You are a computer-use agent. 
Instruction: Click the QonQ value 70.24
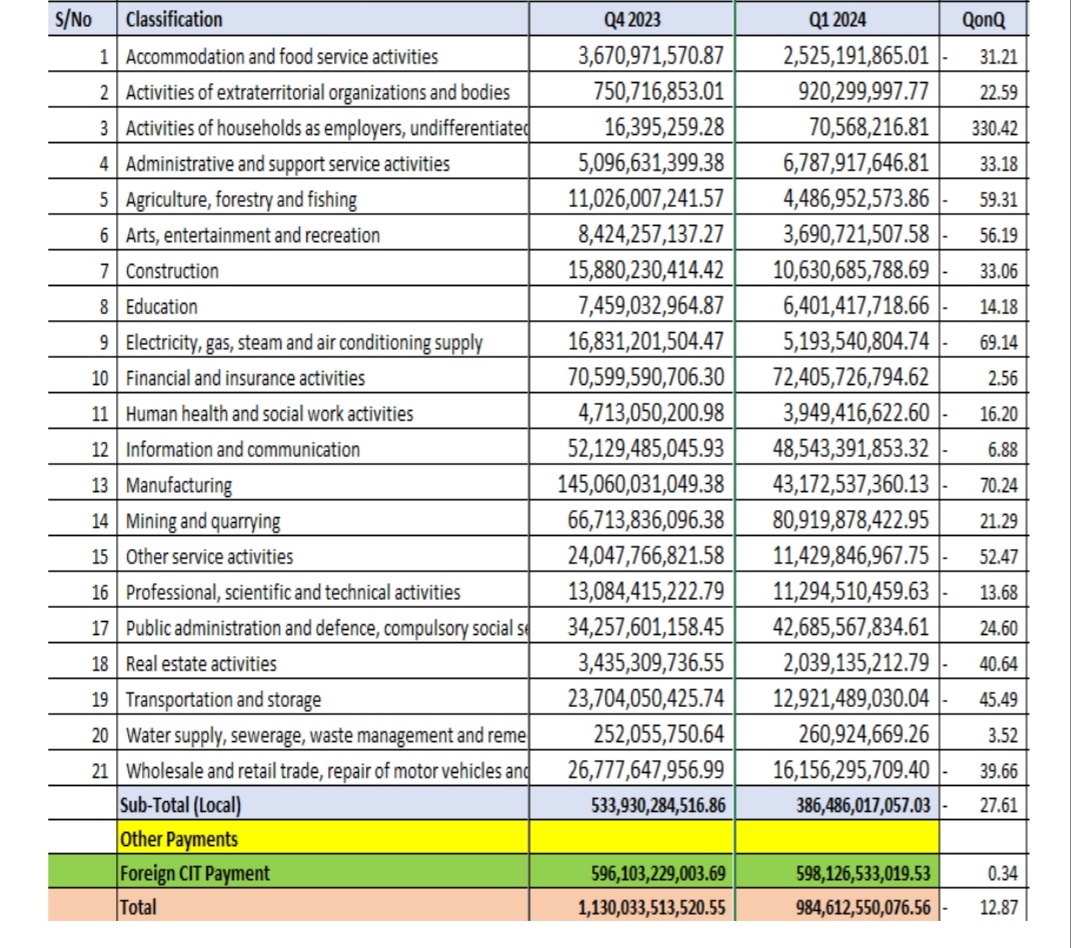pyautogui.click(x=998, y=485)
